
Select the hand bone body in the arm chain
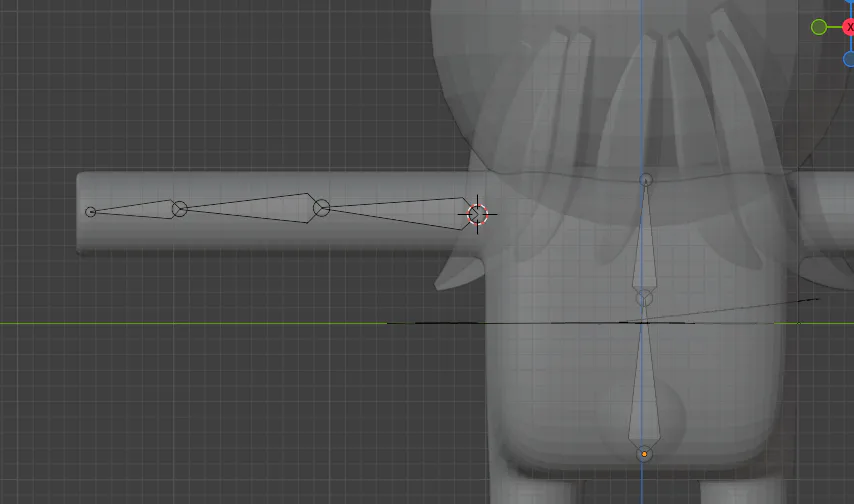point(135,210)
